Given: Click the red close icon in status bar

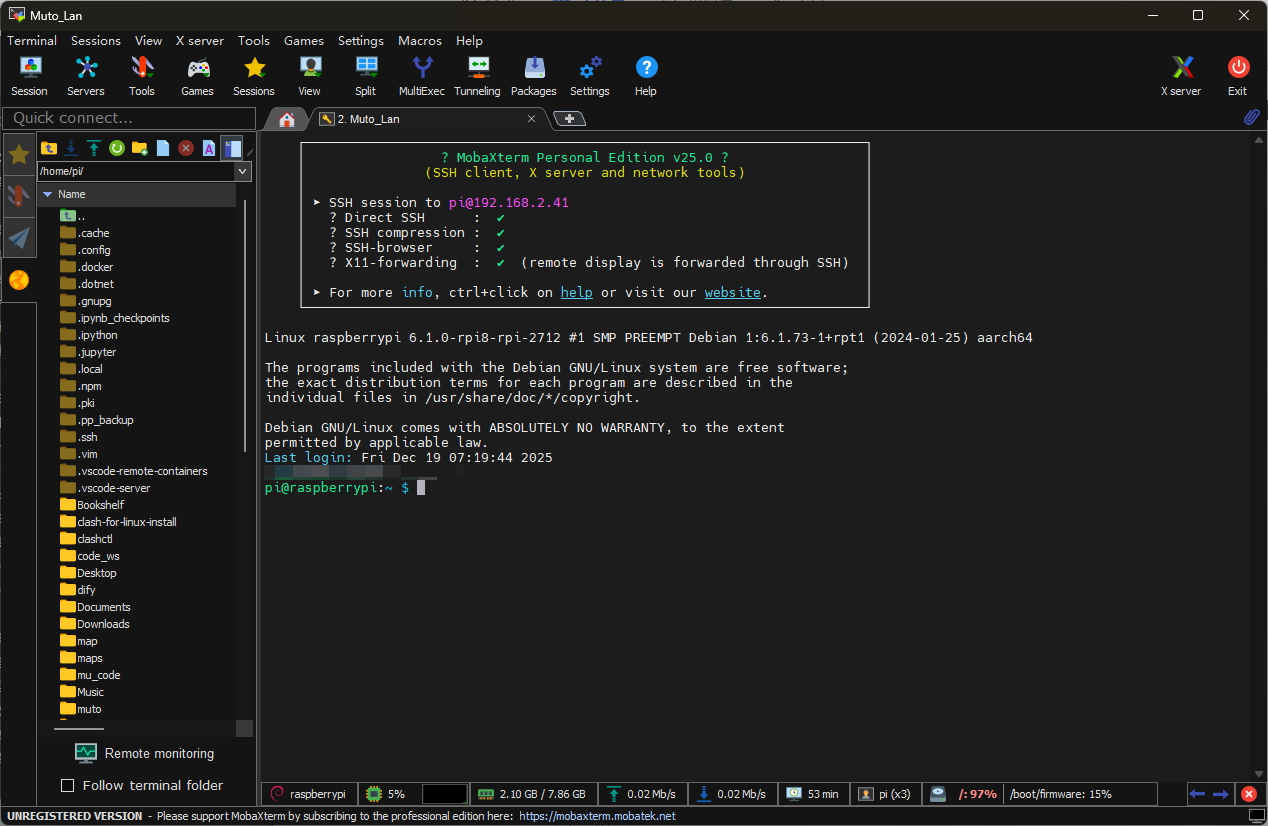Looking at the screenshot, I should (1248, 794).
